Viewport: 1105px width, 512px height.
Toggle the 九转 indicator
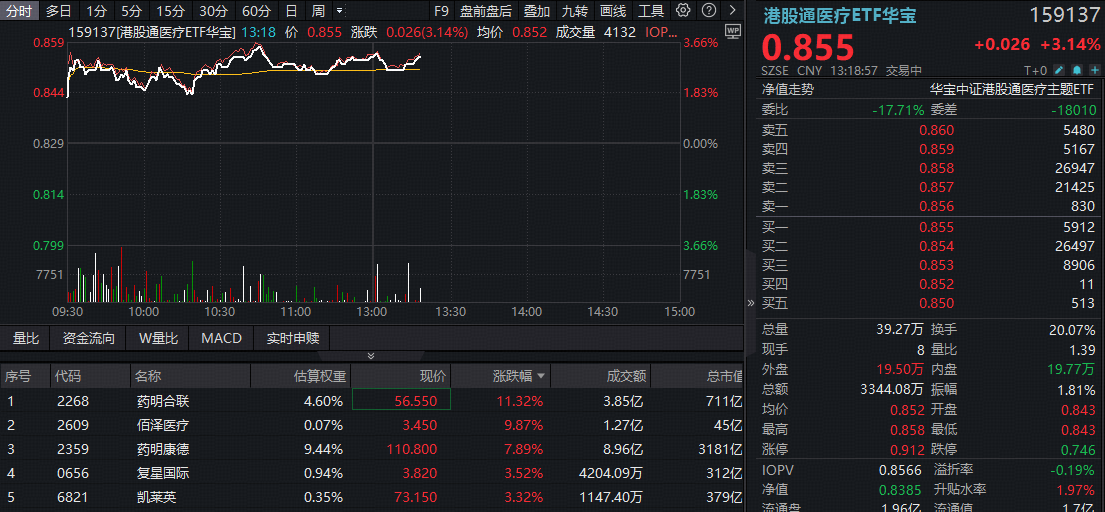coord(574,11)
